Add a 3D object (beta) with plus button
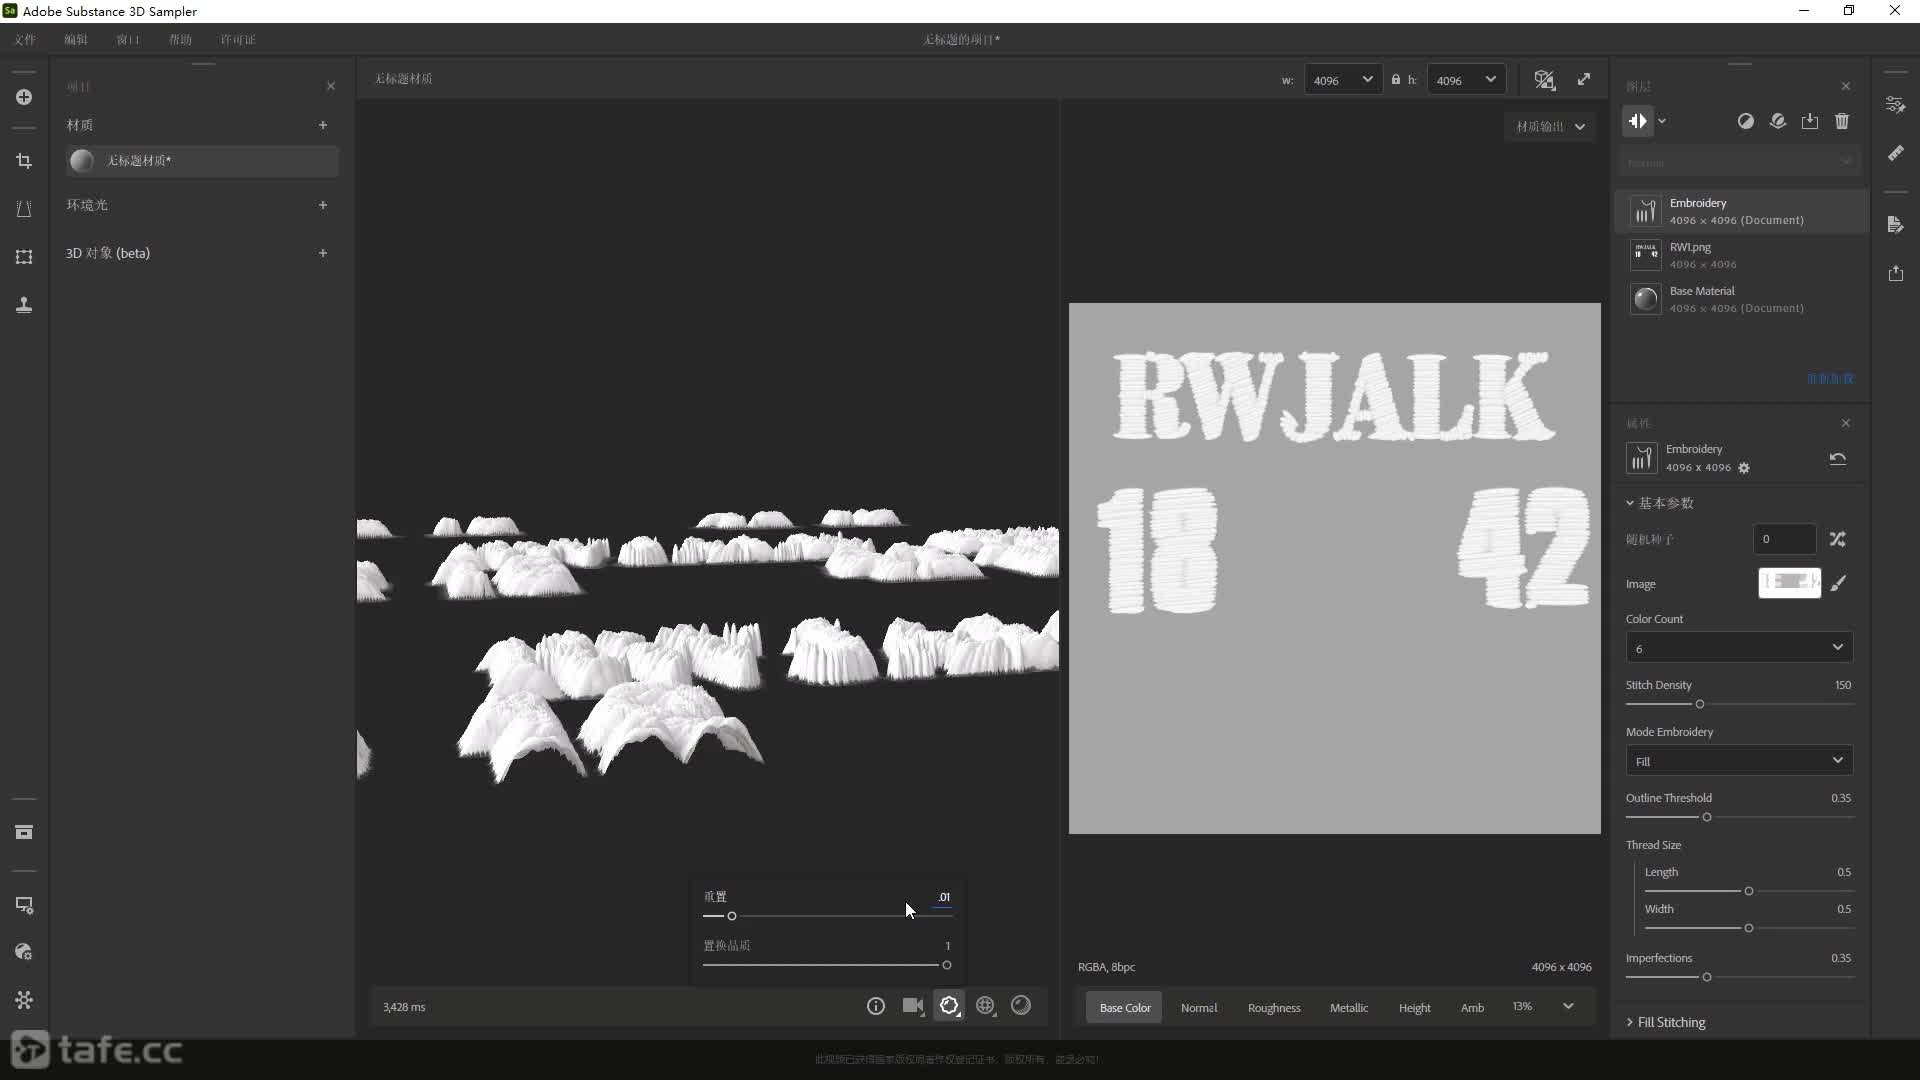Viewport: 1920px width, 1080px height. pos(323,253)
